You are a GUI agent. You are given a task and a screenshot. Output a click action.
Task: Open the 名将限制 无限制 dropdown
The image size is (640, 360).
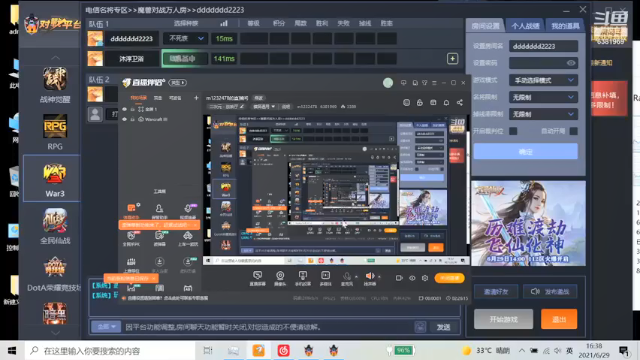click(543, 97)
